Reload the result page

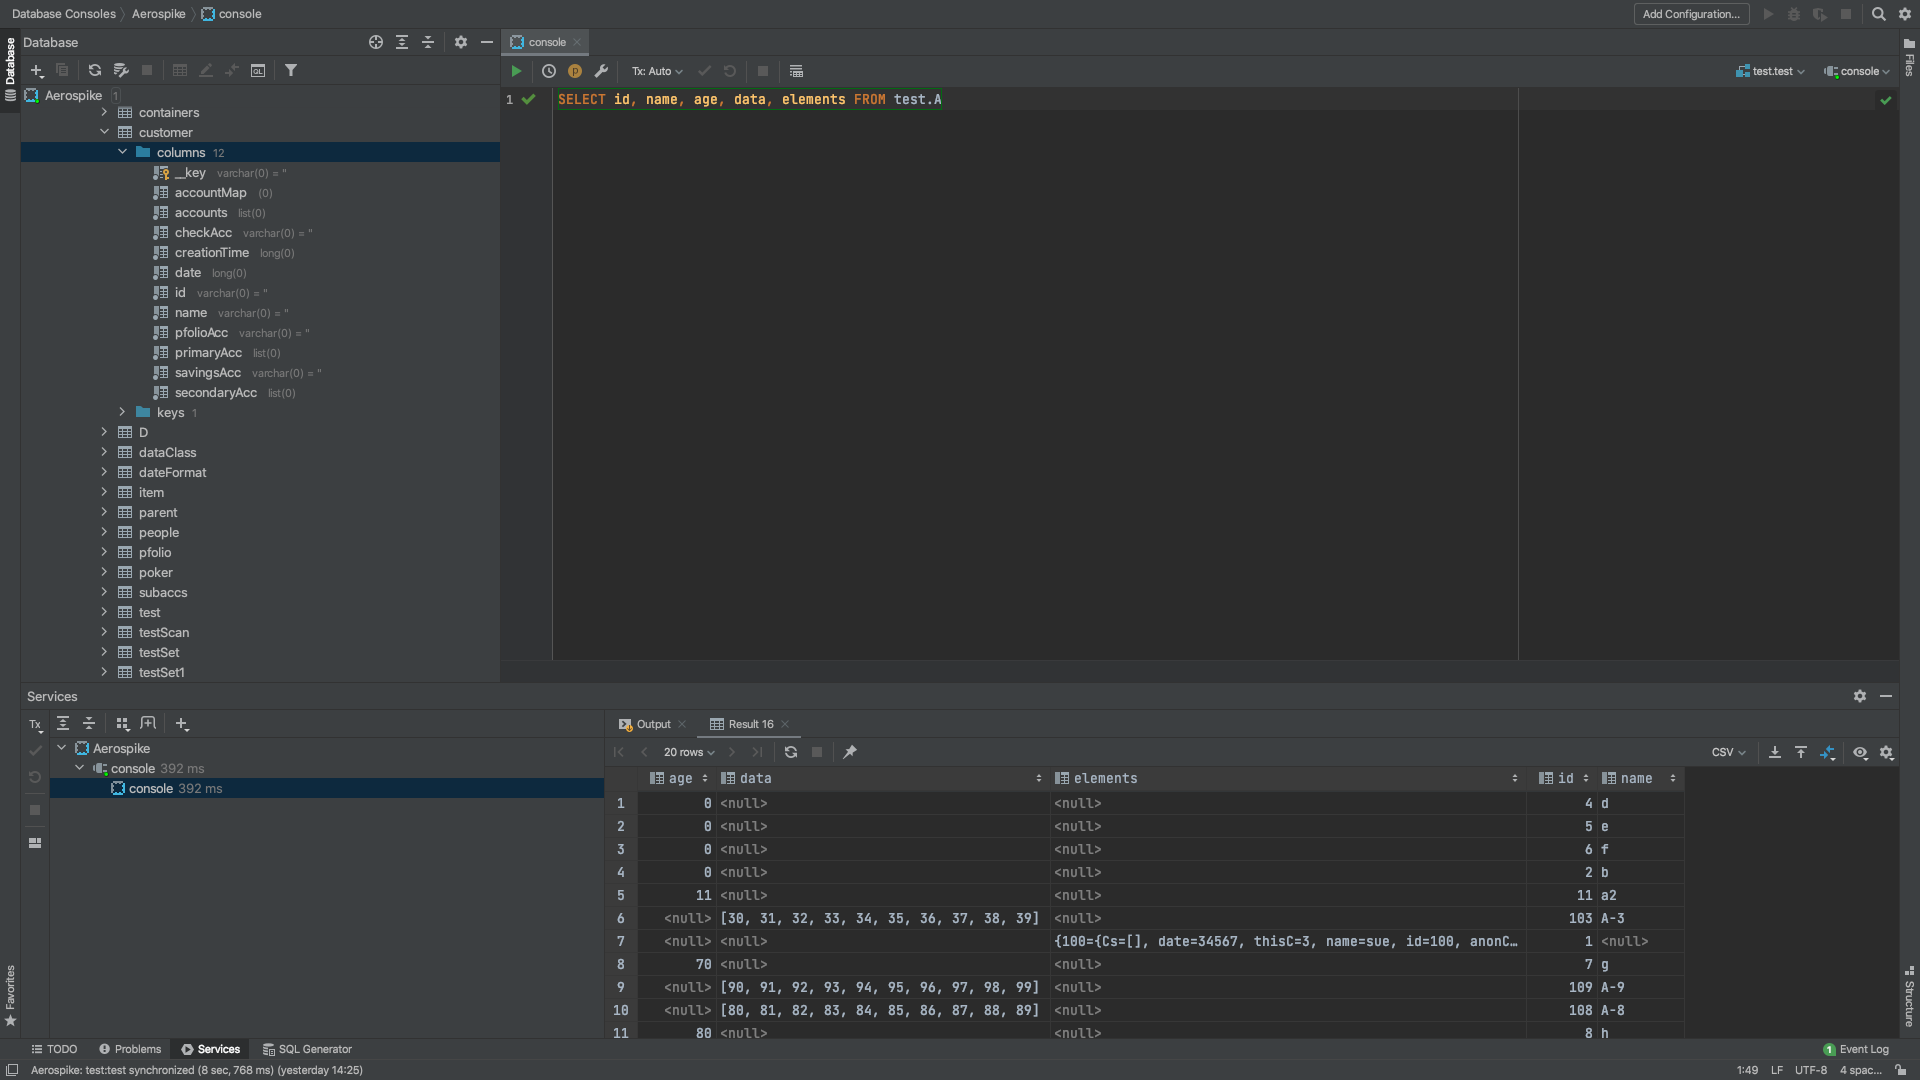pyautogui.click(x=791, y=752)
